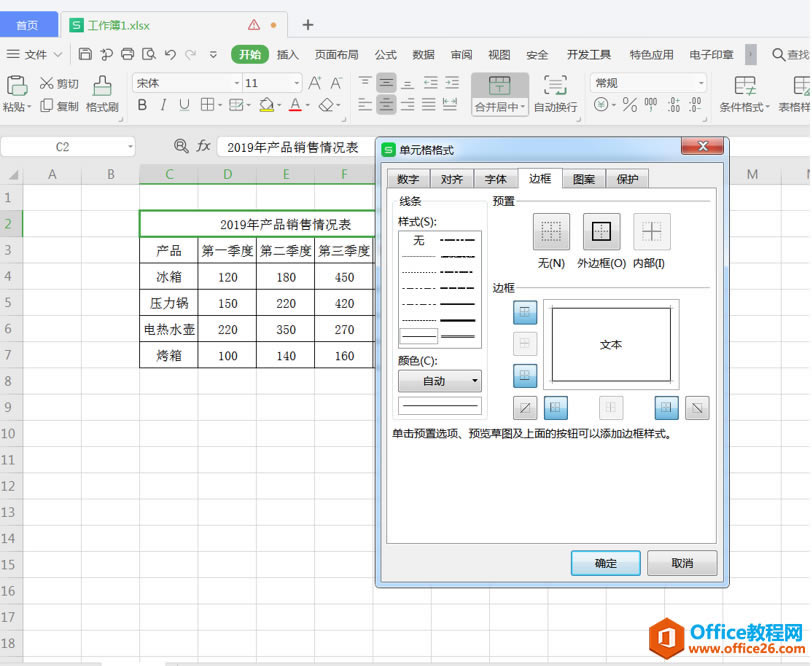Expand the 粘贴 paste options arrow
This screenshot has height=666, width=812.
click(x=29, y=107)
